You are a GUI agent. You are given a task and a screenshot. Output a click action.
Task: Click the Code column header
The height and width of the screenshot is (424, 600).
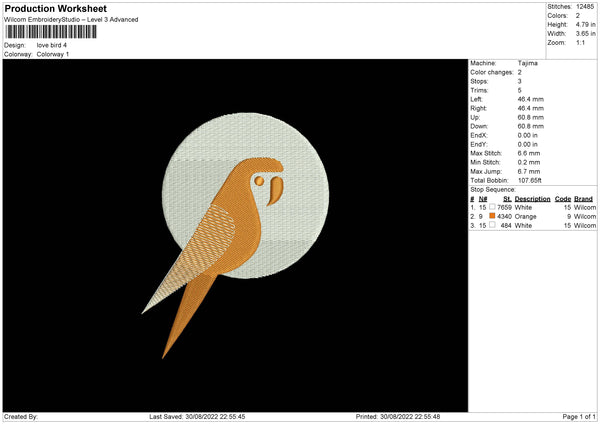point(563,199)
